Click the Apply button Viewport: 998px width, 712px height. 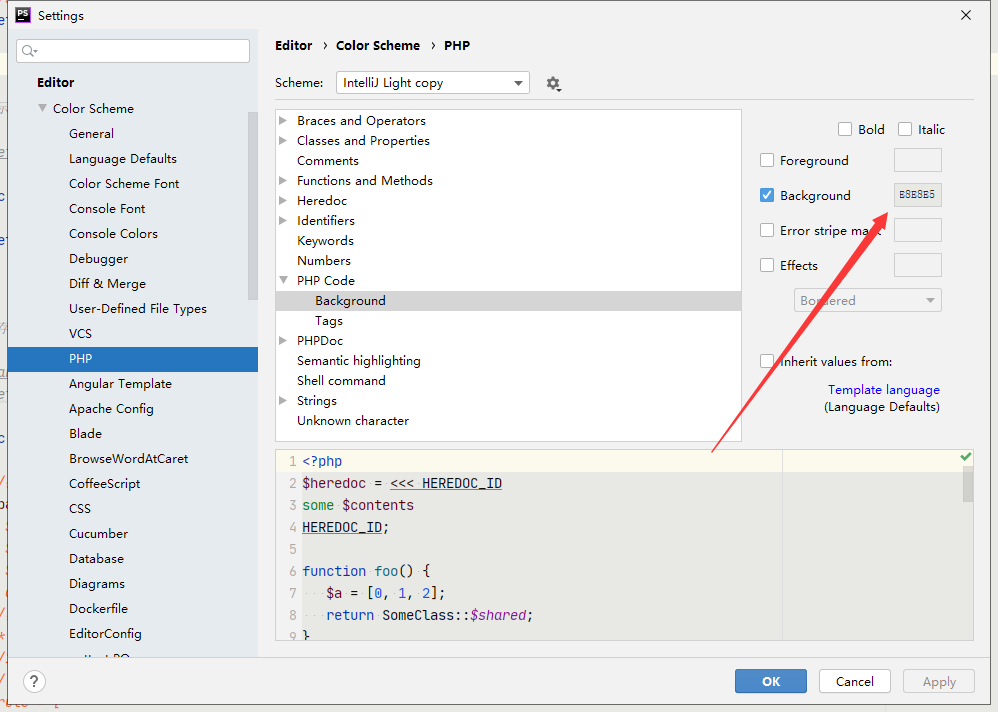tap(939, 681)
